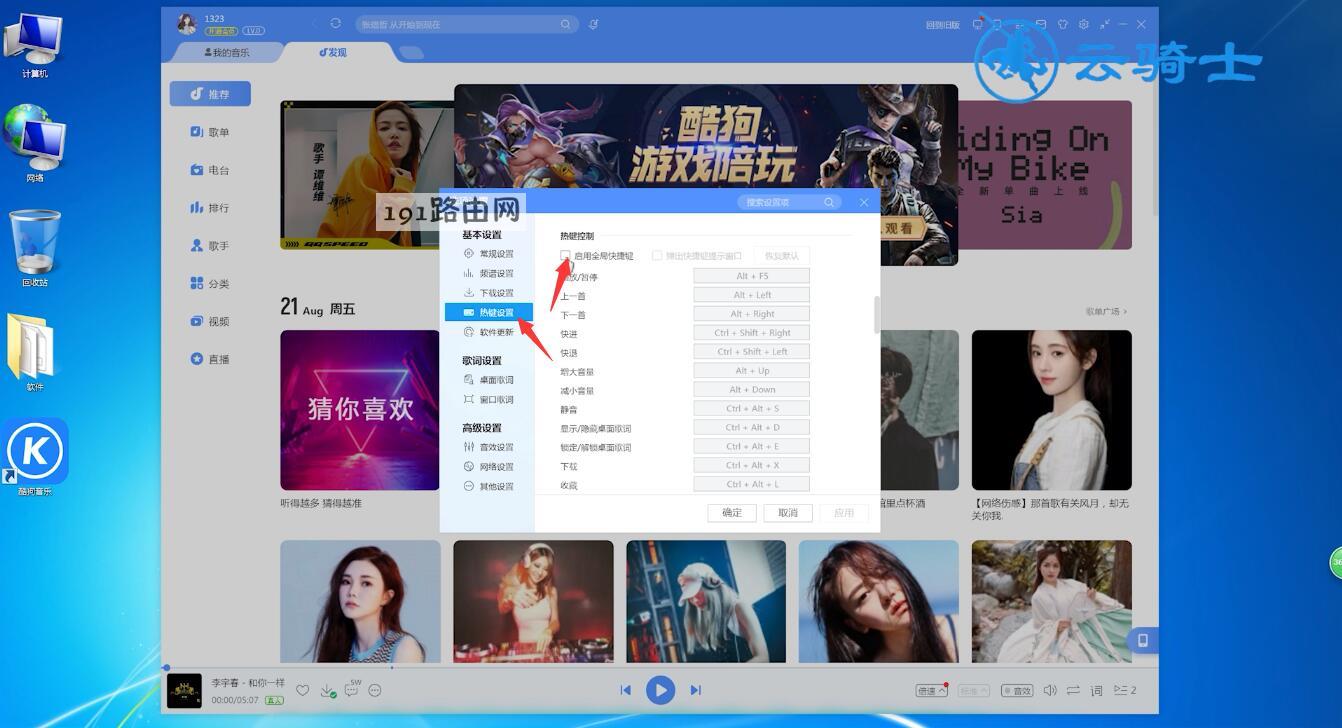Click the 上一首 hotkey field Alt + Left
Viewport: 1342px width, 728px height.
(x=752, y=295)
